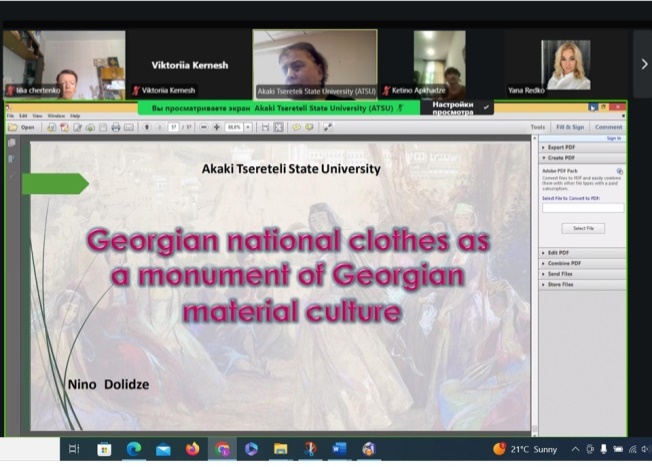
Task: Collapse the Create PDF section
Action: [582, 158]
